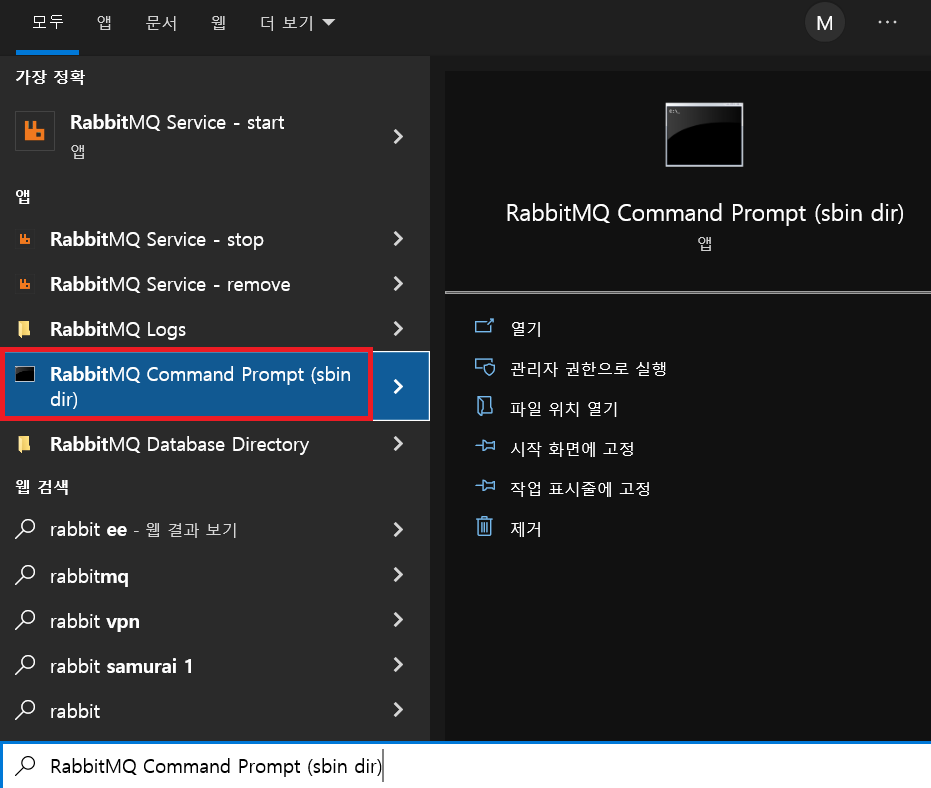Expand RabbitMQ Logs details arrow
Screen dimensions: 931x788
pos(398,328)
